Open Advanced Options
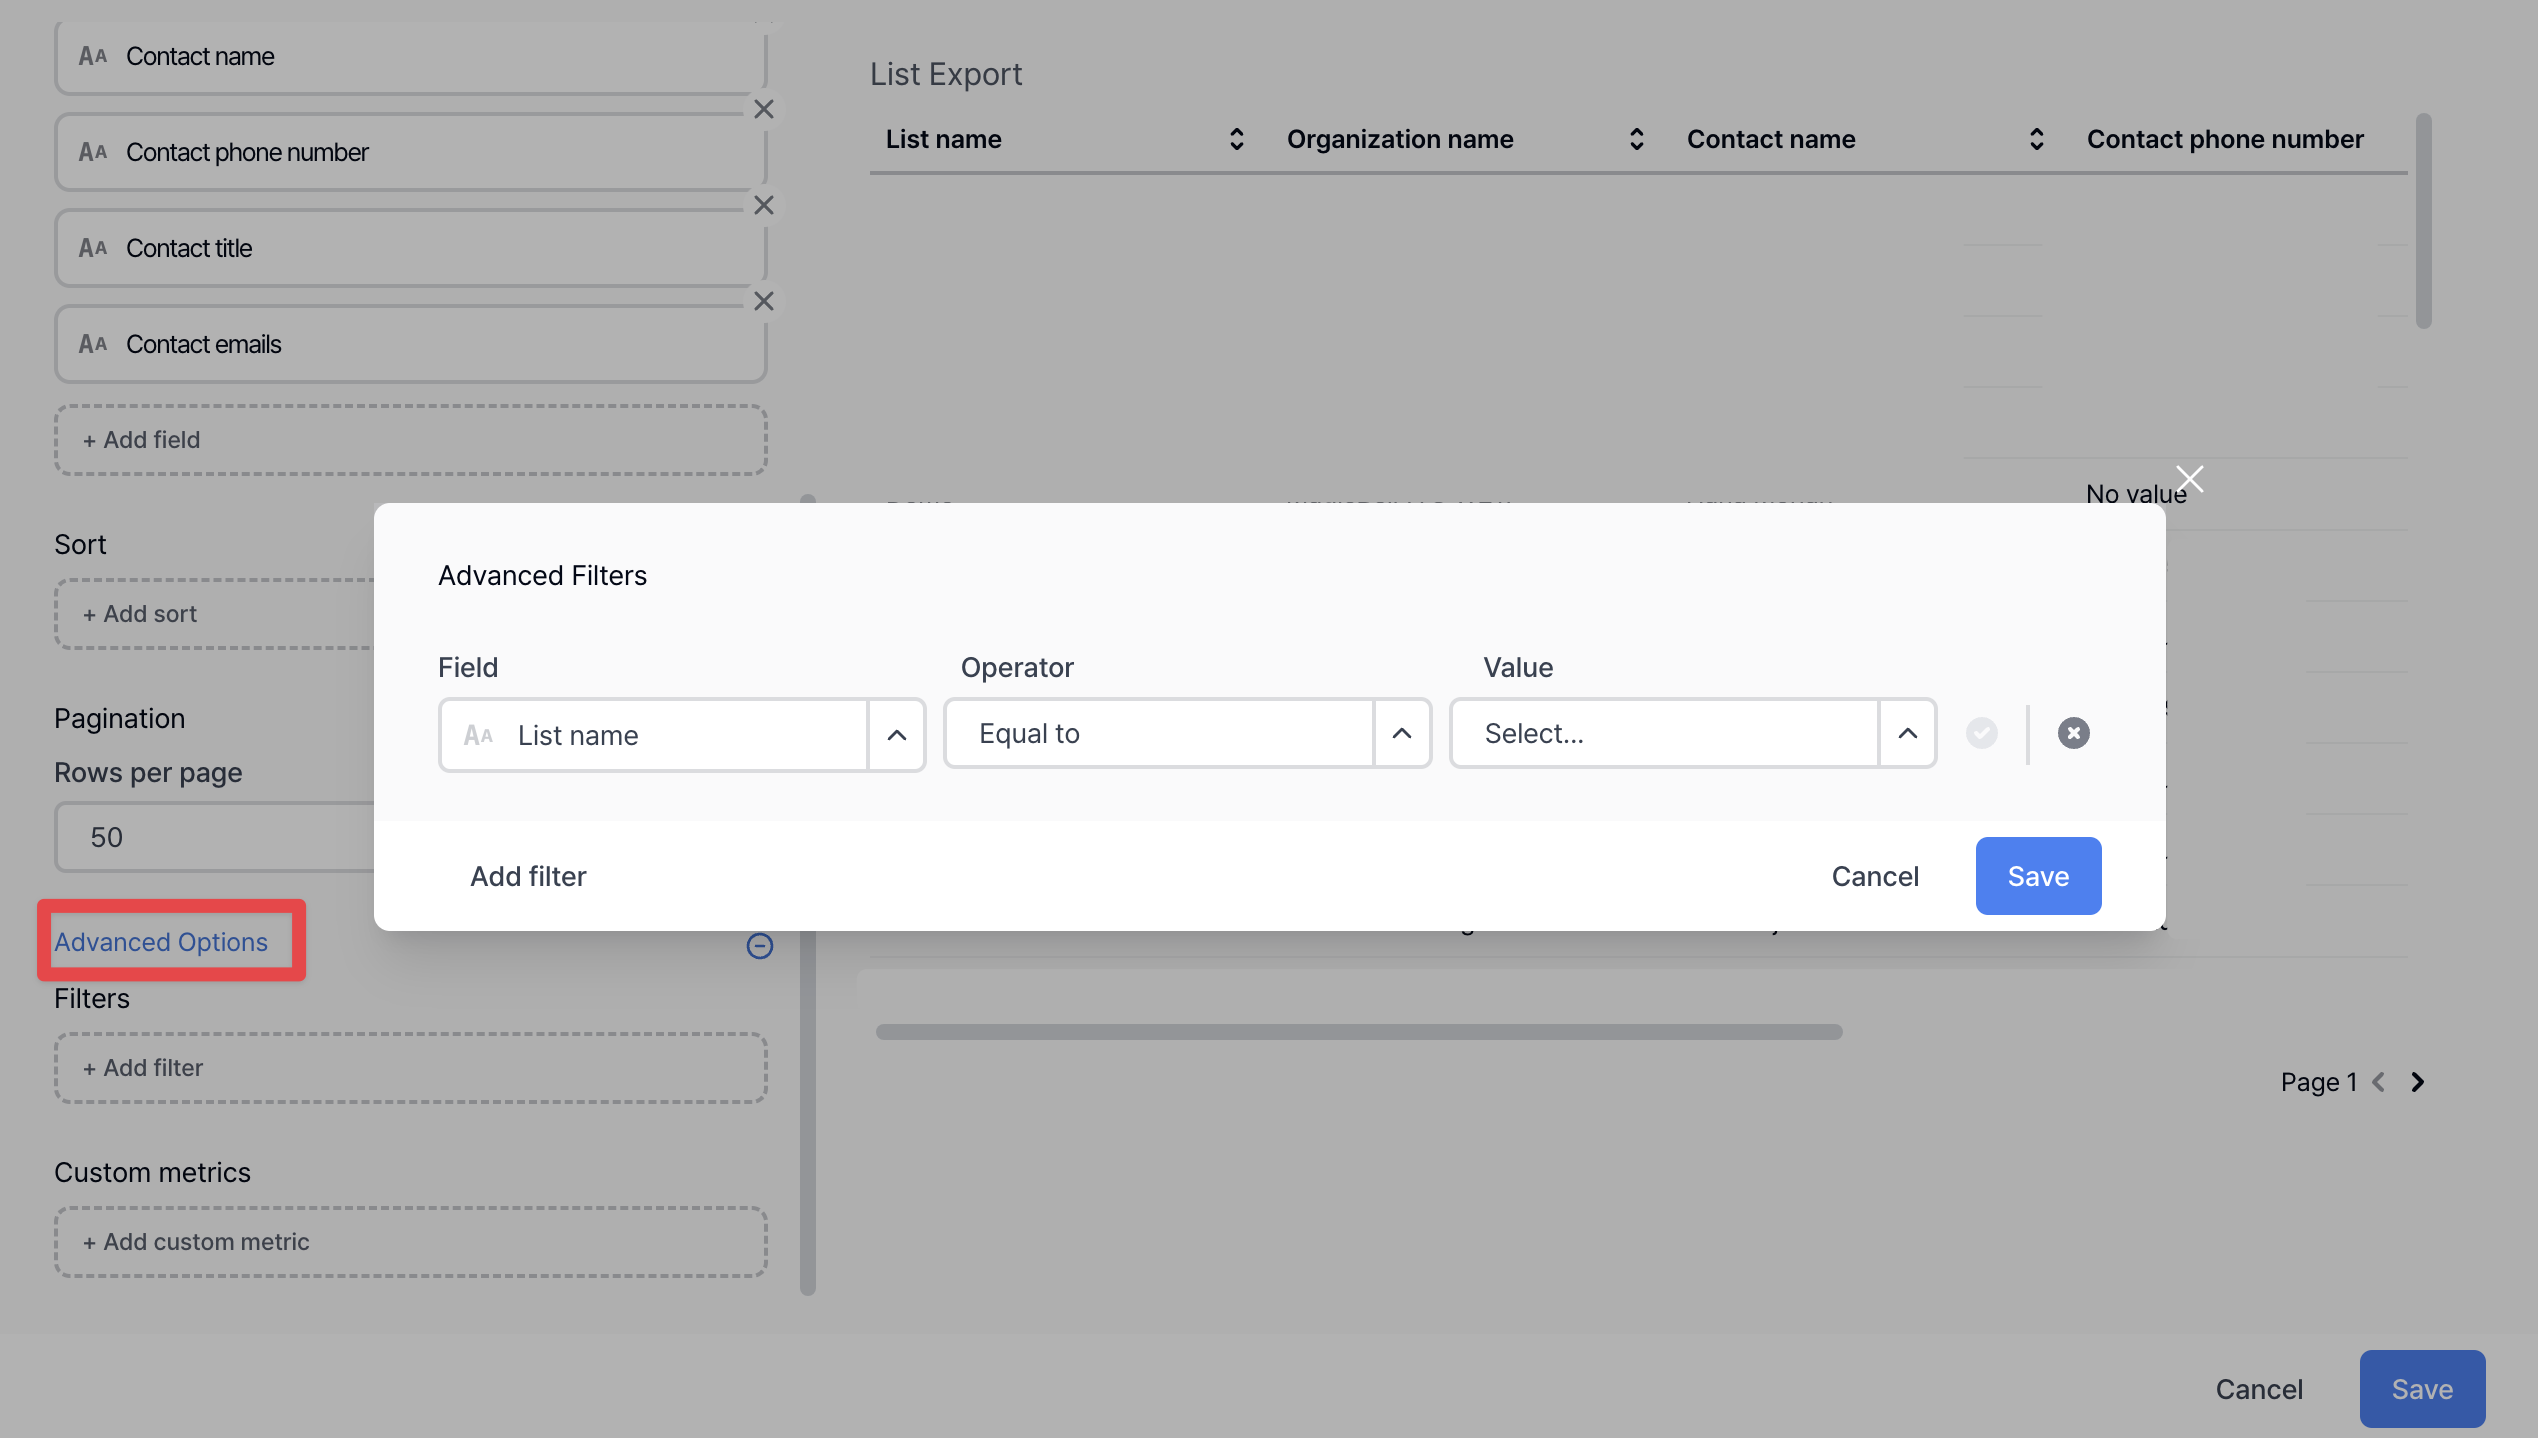 click(161, 941)
